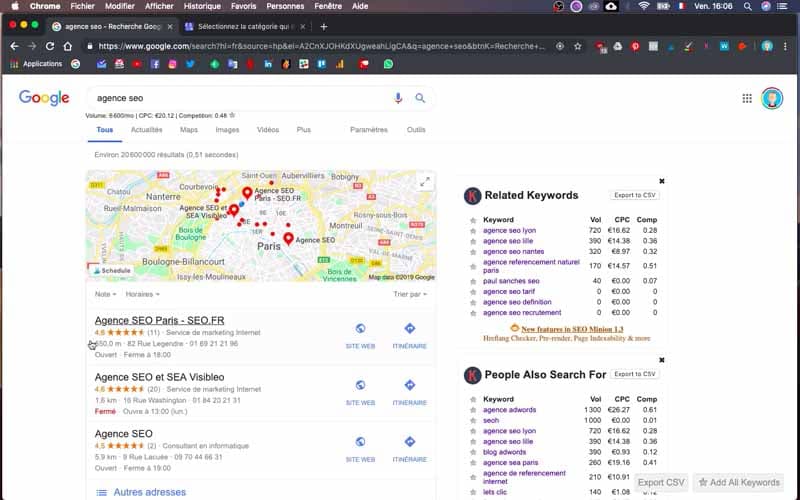The image size is (800, 500).
Task: Get Itinéraire for the Agence SEO listing
Action: point(409,449)
